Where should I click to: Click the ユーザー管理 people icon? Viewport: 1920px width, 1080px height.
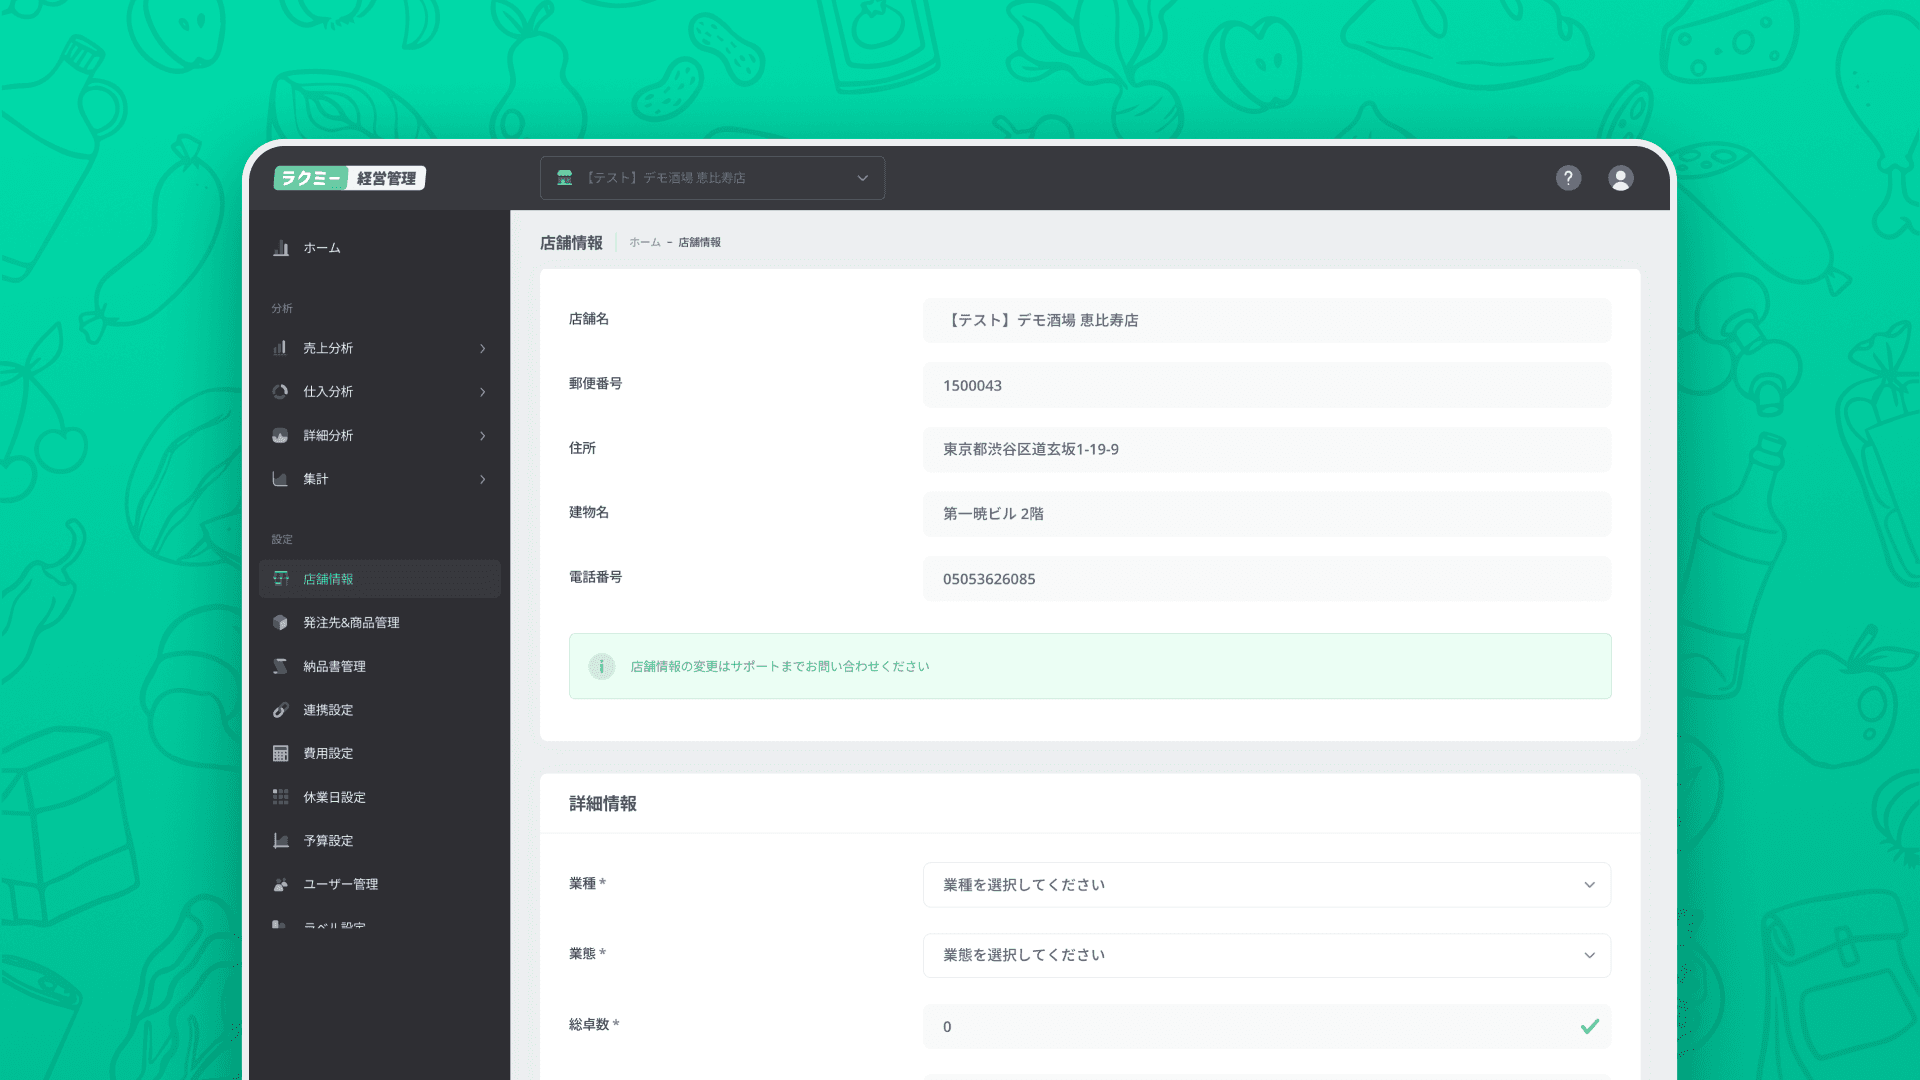pyautogui.click(x=281, y=885)
